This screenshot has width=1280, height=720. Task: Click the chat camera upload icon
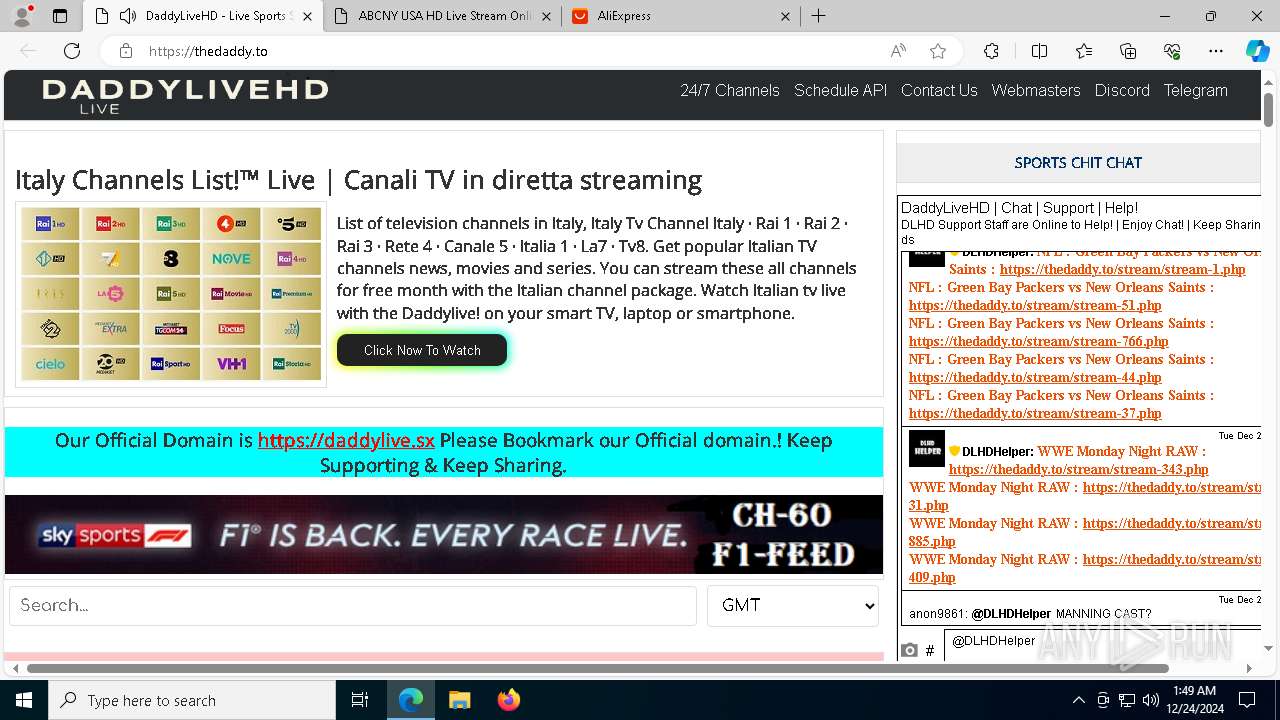[x=909, y=651]
